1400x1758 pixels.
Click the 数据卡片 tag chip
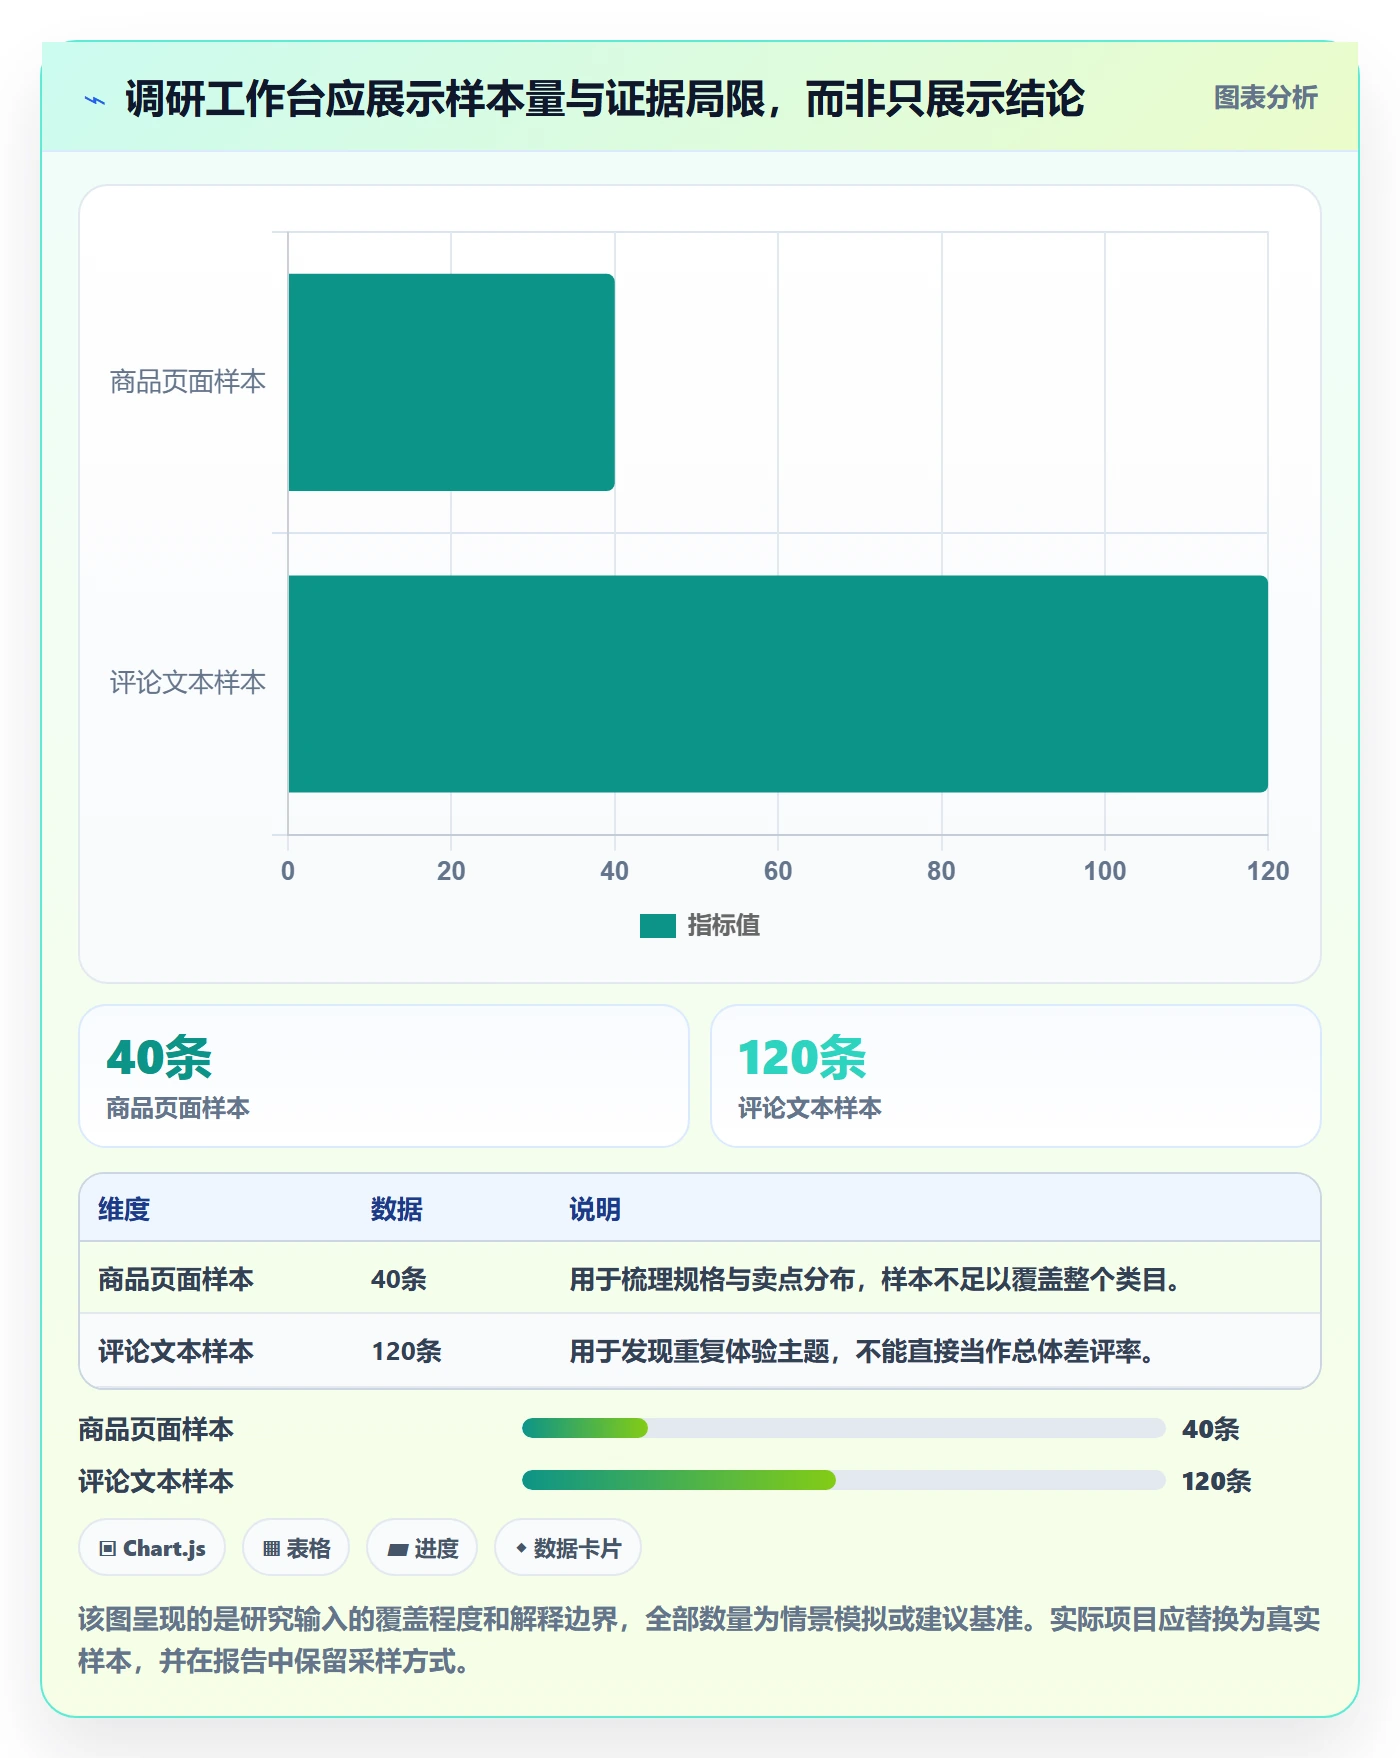[568, 1548]
